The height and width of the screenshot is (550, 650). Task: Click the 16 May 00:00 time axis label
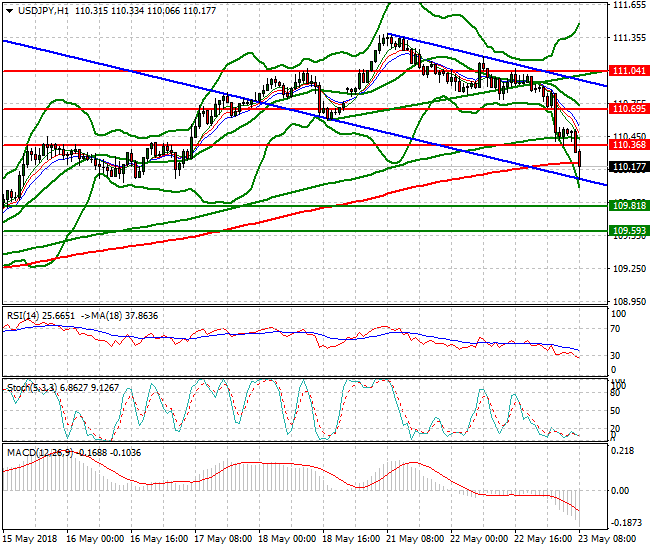pos(95,539)
